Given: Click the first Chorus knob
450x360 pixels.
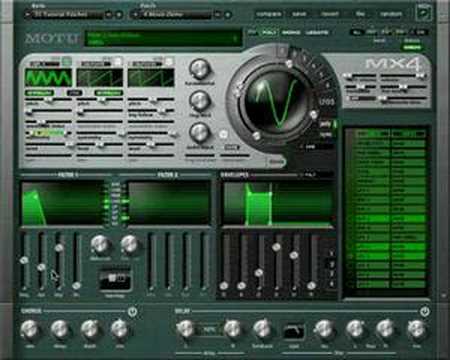Looking at the screenshot, I should (30, 329).
